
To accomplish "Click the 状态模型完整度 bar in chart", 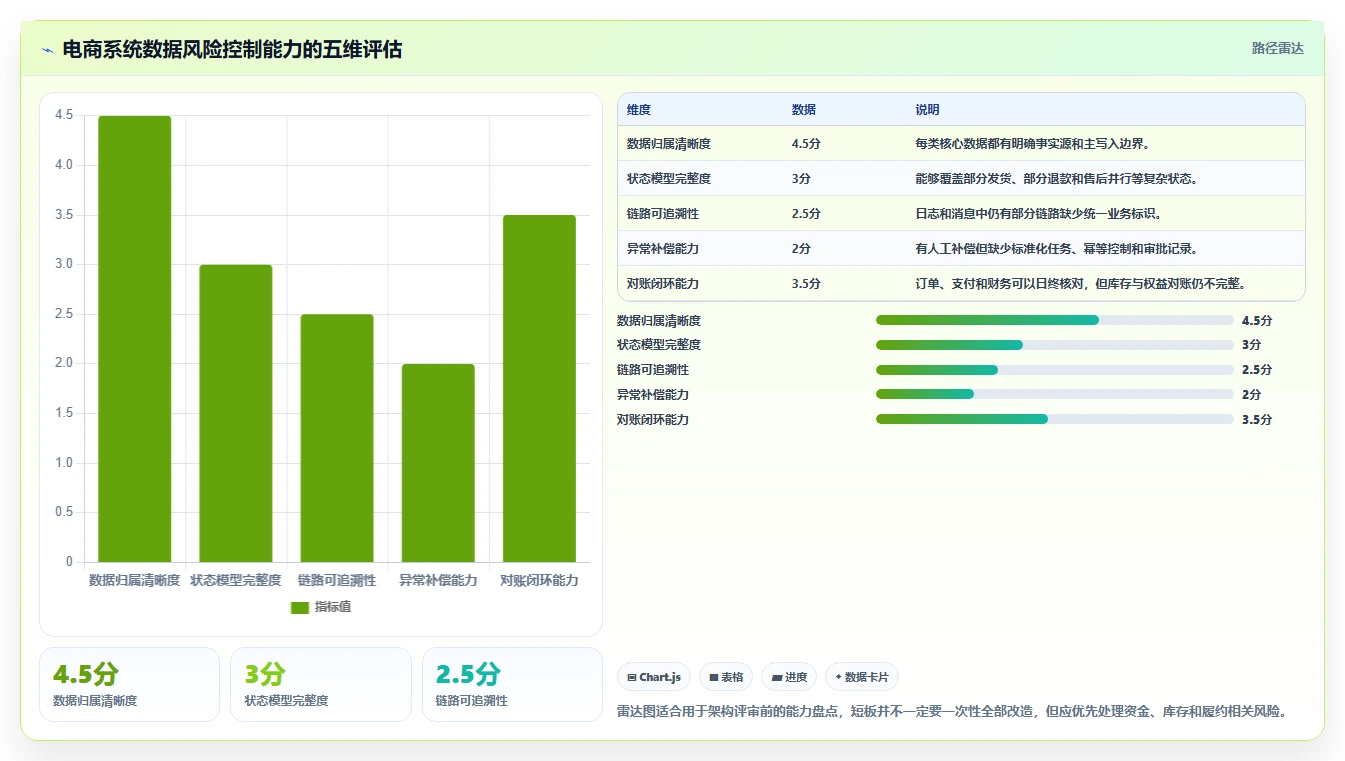I will [236, 413].
